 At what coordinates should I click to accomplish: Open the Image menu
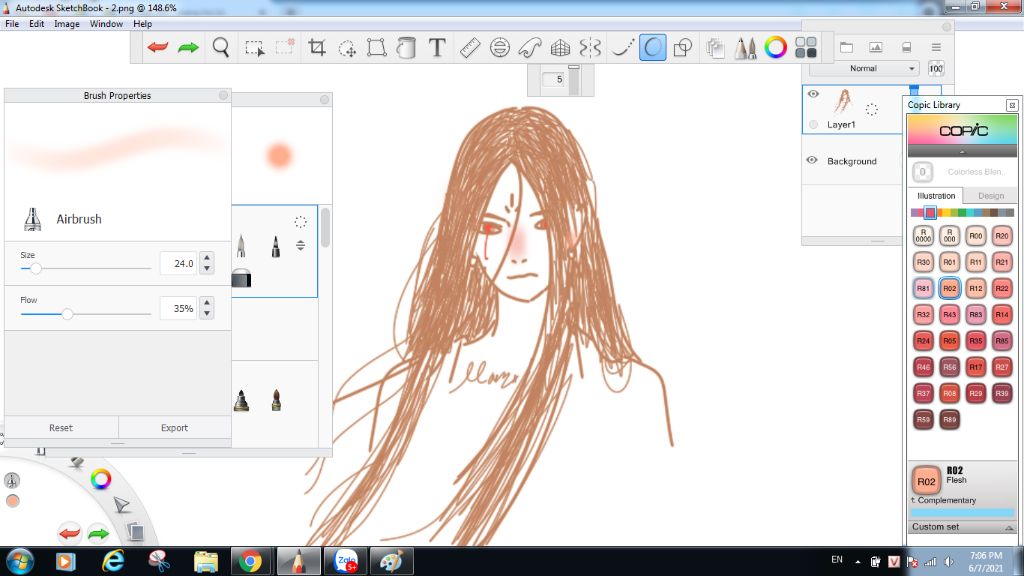click(67, 24)
